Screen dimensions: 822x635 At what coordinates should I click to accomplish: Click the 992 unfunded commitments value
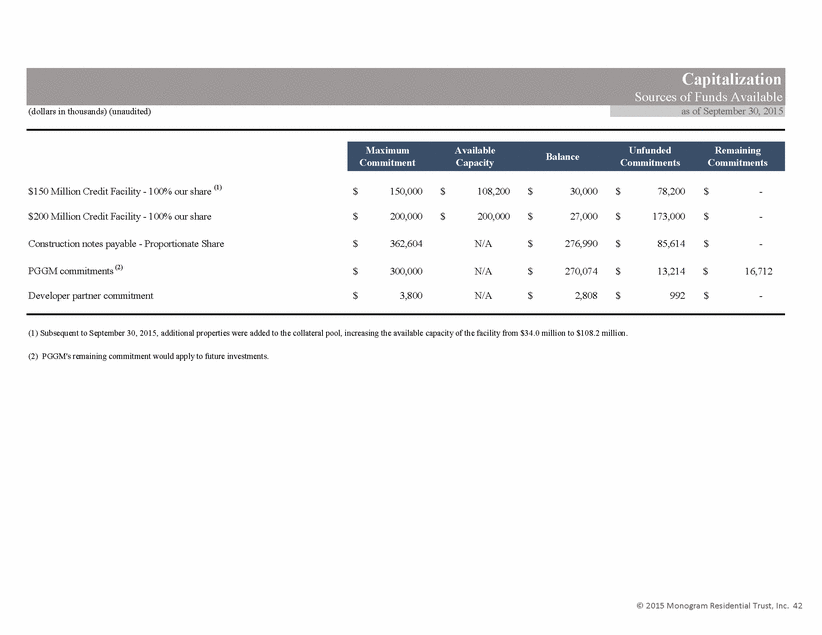click(x=677, y=296)
